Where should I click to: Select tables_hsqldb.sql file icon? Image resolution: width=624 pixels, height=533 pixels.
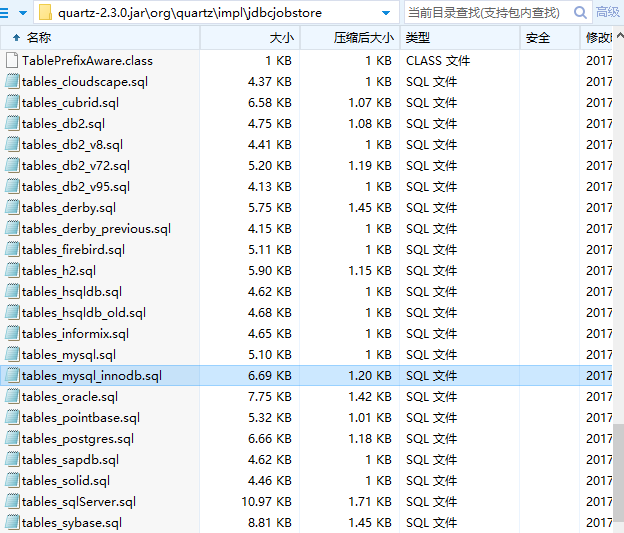point(12,292)
